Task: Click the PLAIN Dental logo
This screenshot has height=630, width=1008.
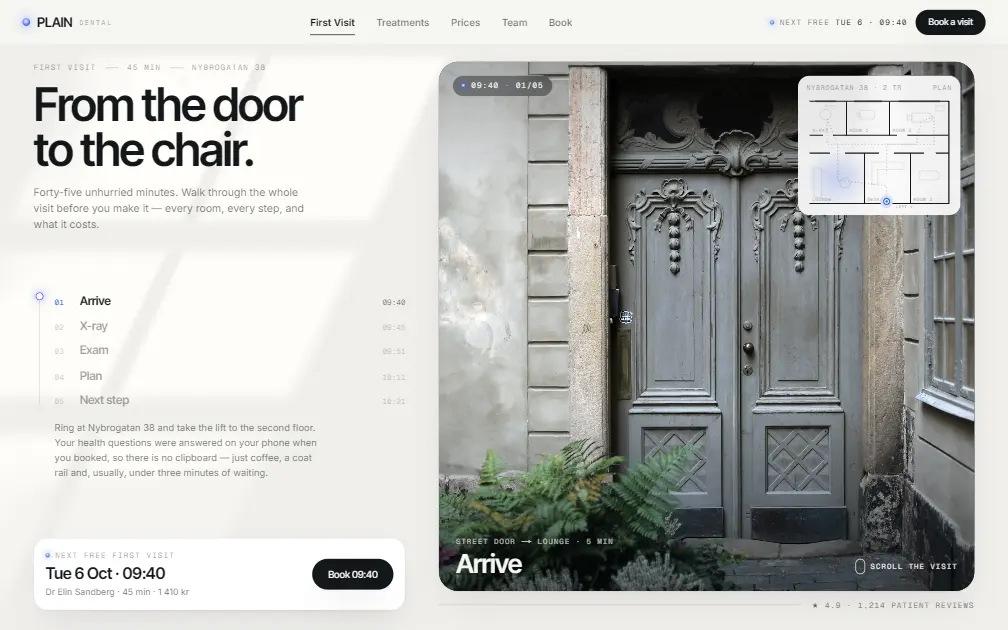Action: tap(66, 22)
